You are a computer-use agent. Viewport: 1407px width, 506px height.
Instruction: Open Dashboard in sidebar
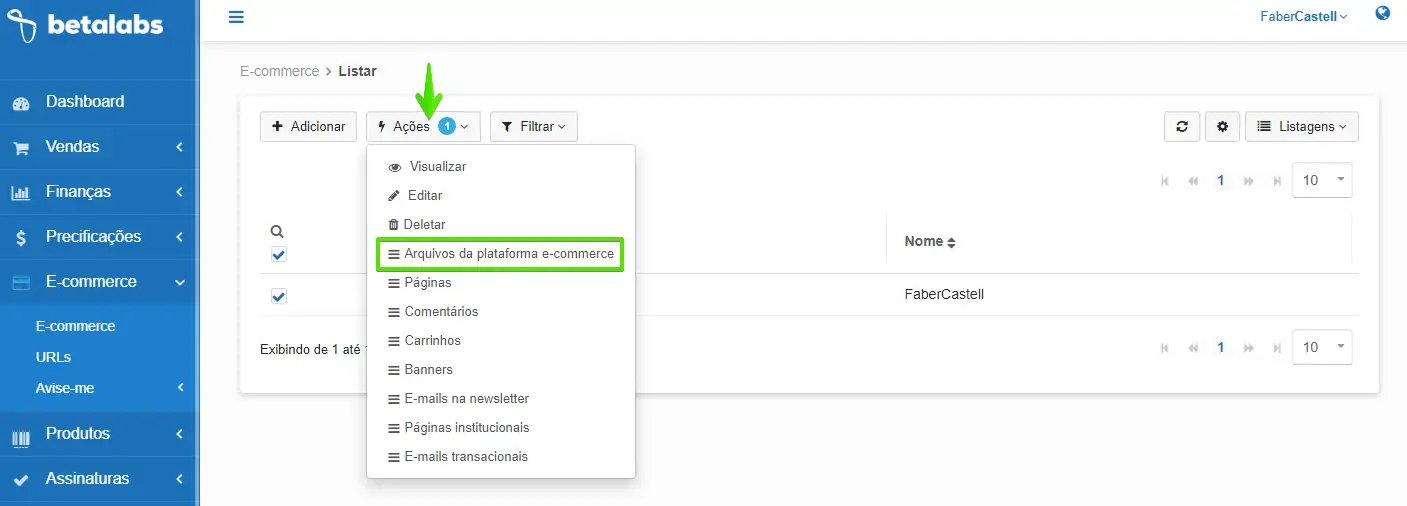coord(85,102)
